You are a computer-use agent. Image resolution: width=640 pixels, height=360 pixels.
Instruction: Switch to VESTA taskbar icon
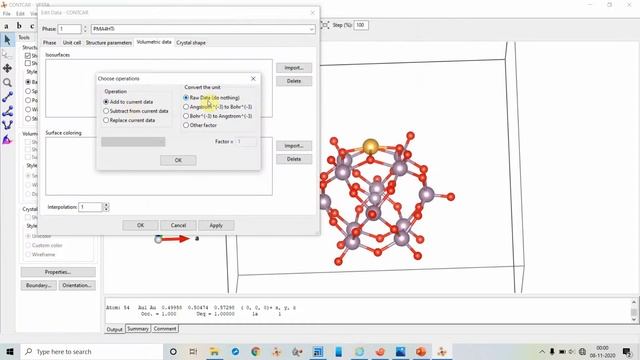coord(442,351)
